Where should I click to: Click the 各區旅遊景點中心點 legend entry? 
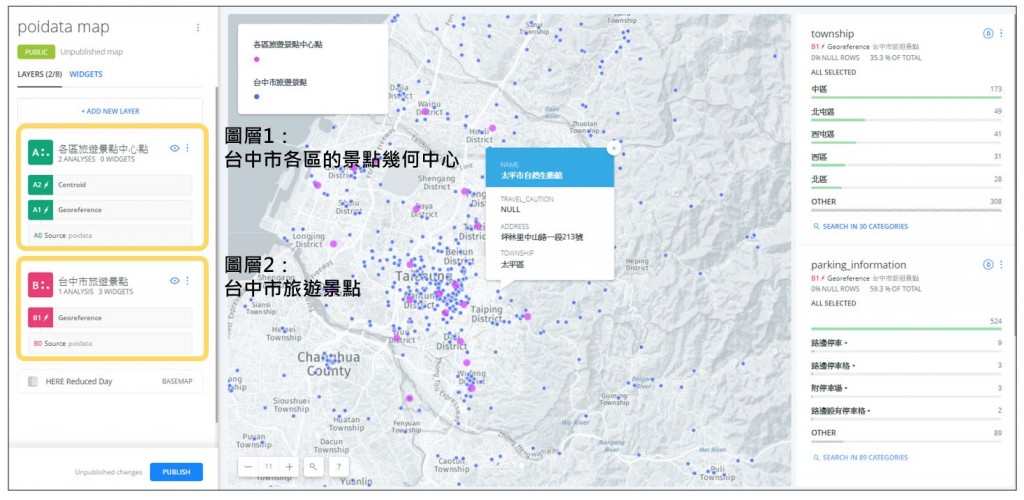point(287,45)
